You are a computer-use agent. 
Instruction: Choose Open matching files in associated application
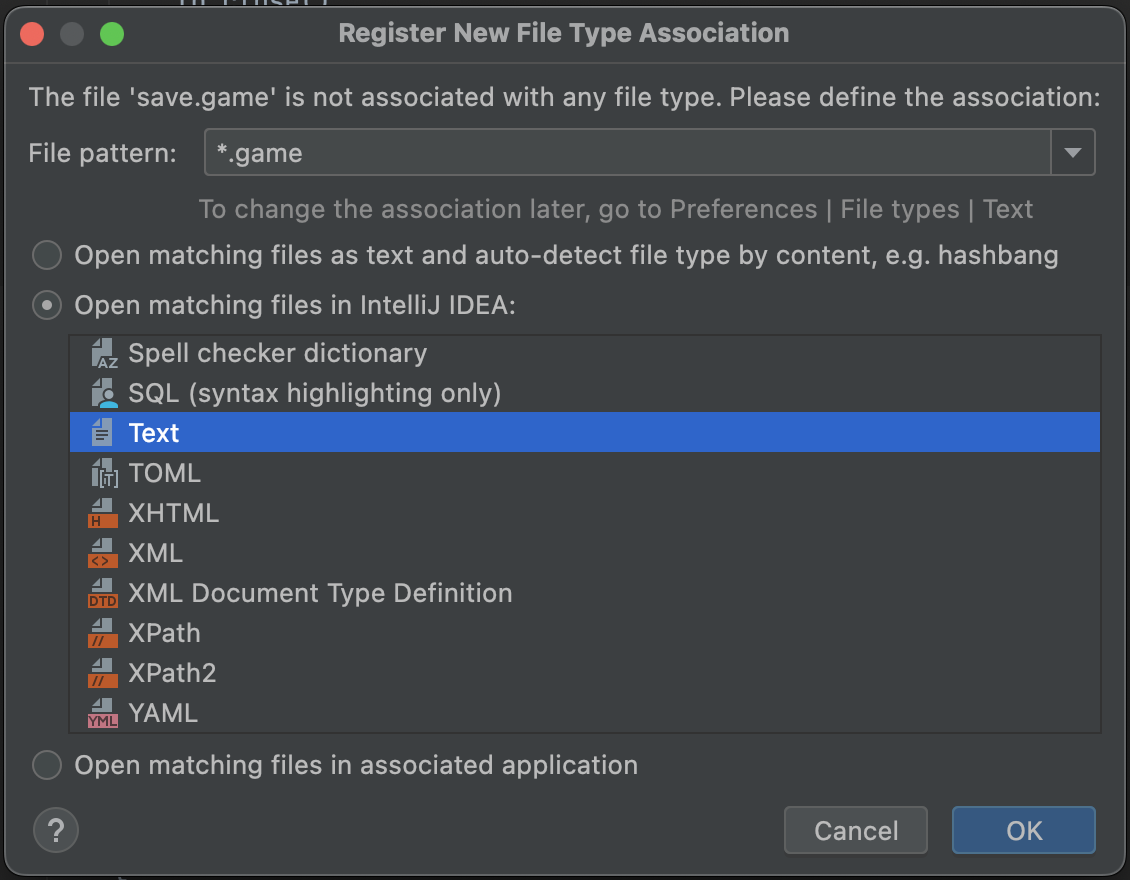click(x=47, y=766)
